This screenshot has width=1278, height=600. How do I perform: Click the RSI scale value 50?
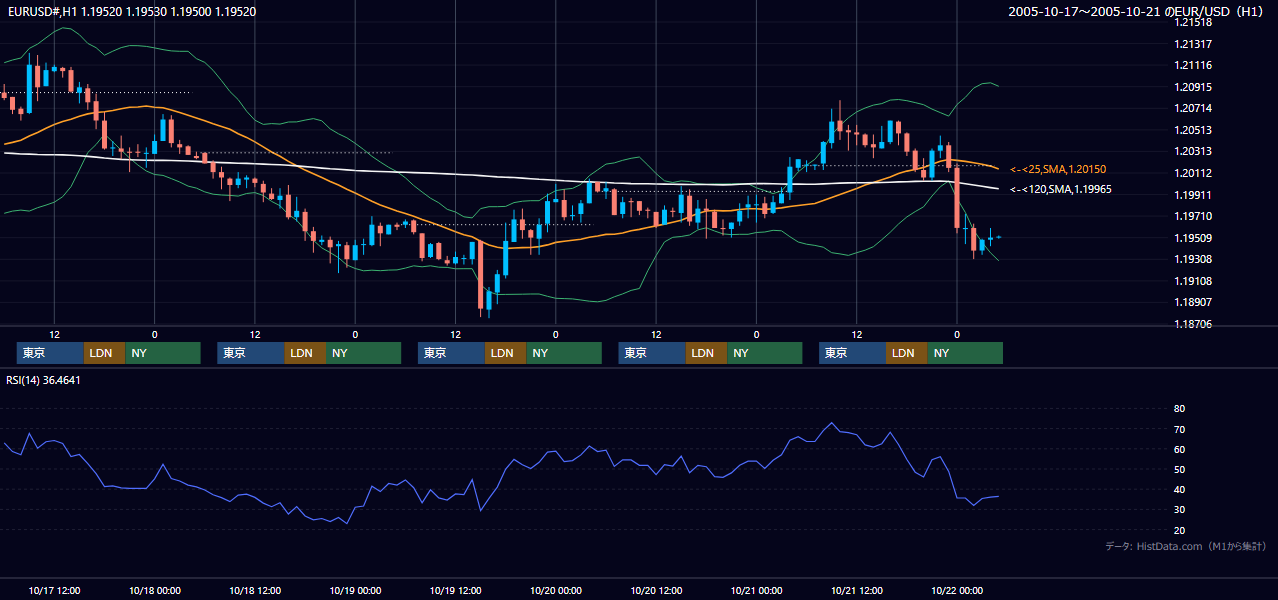(x=1179, y=469)
